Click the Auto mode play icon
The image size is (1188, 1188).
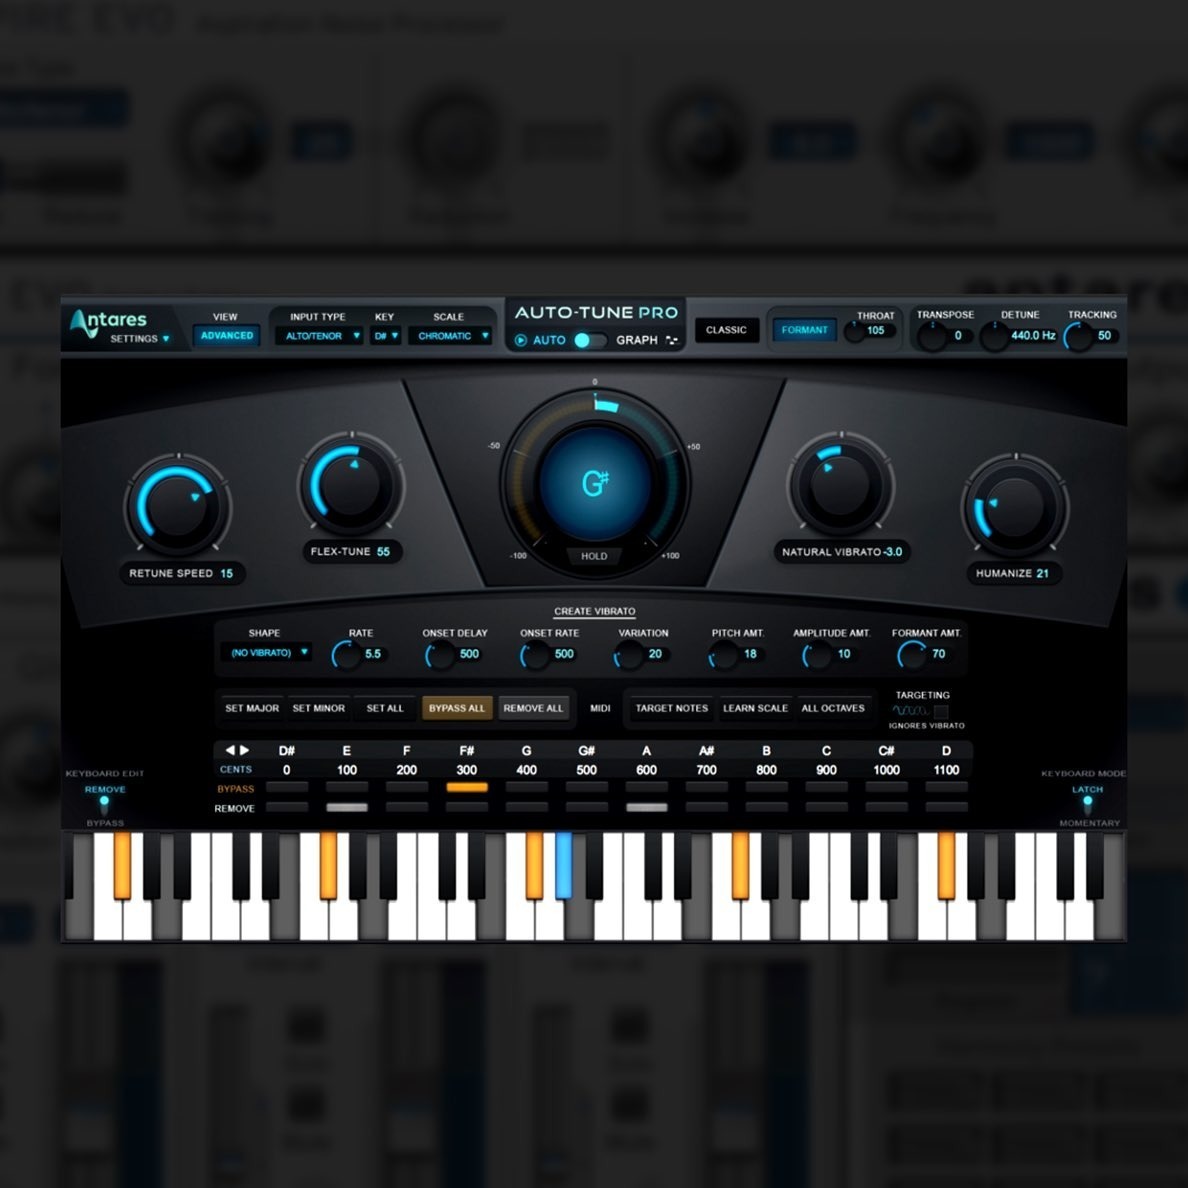[x=521, y=340]
